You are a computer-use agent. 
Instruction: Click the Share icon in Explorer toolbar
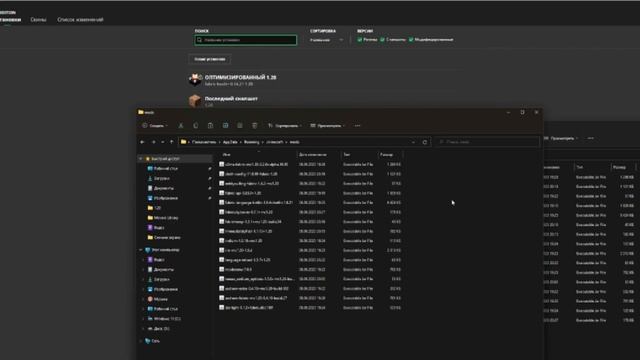pyautogui.click(x=240, y=126)
